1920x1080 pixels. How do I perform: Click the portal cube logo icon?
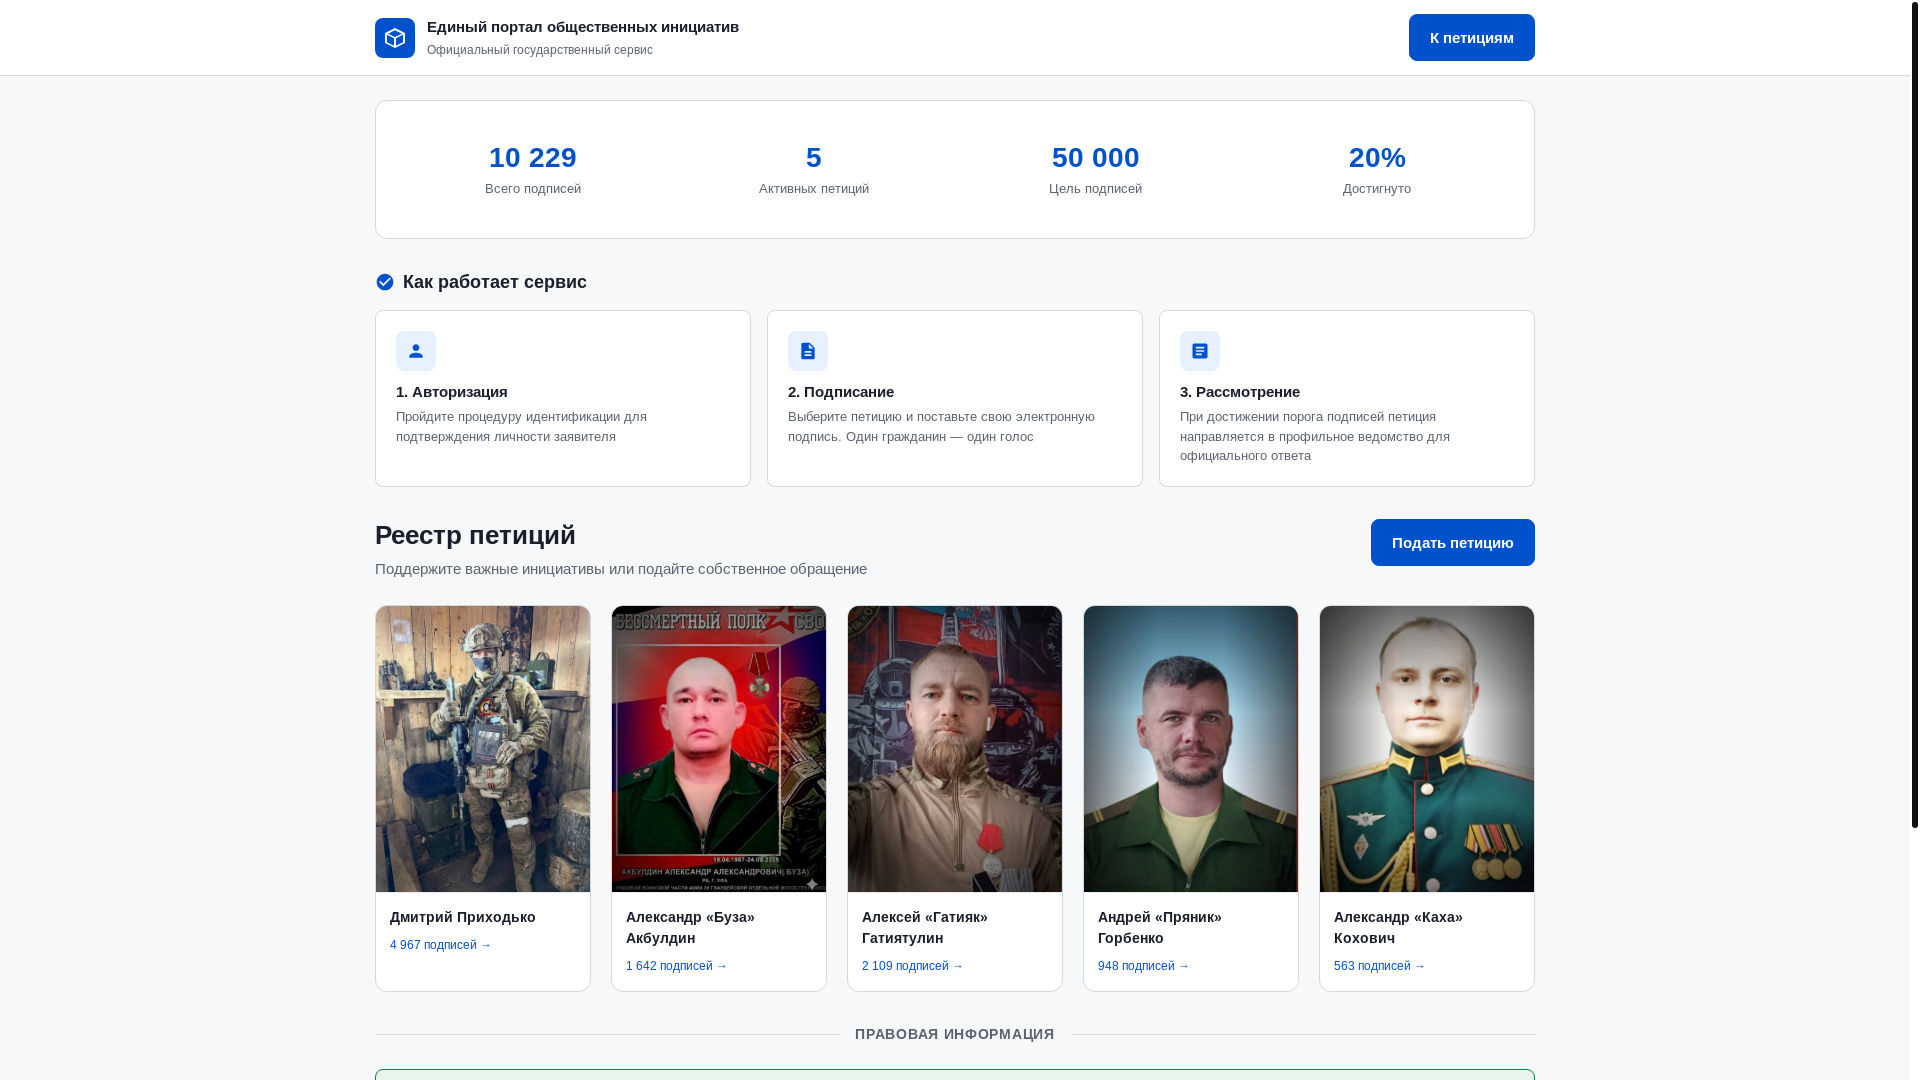click(x=395, y=38)
